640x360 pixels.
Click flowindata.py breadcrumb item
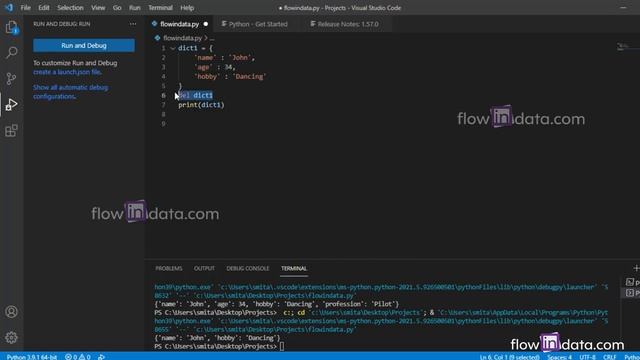182,38
